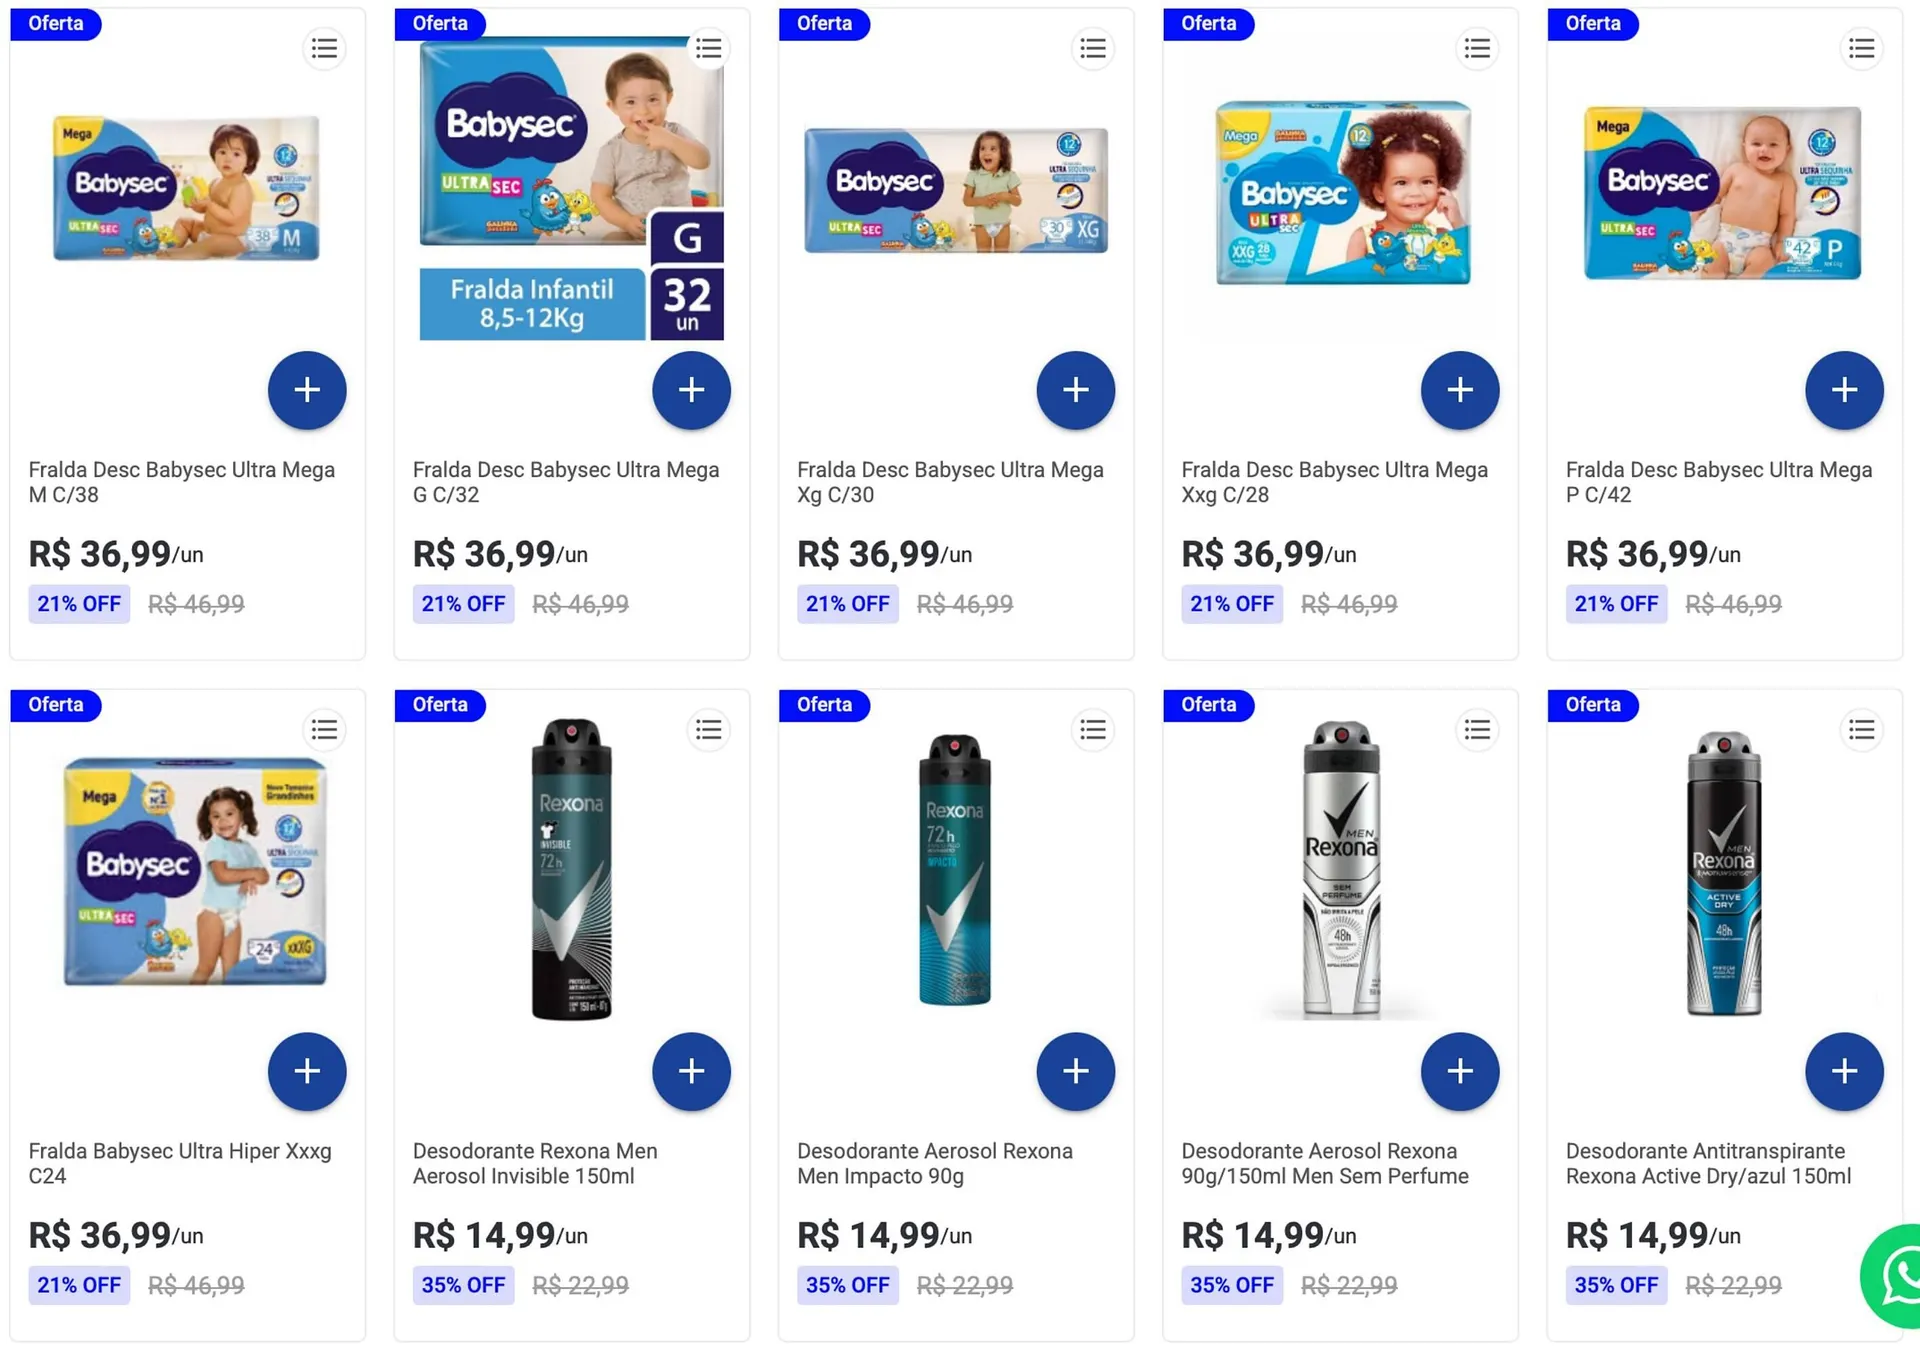View Babysec G 32 un product image

571,190
